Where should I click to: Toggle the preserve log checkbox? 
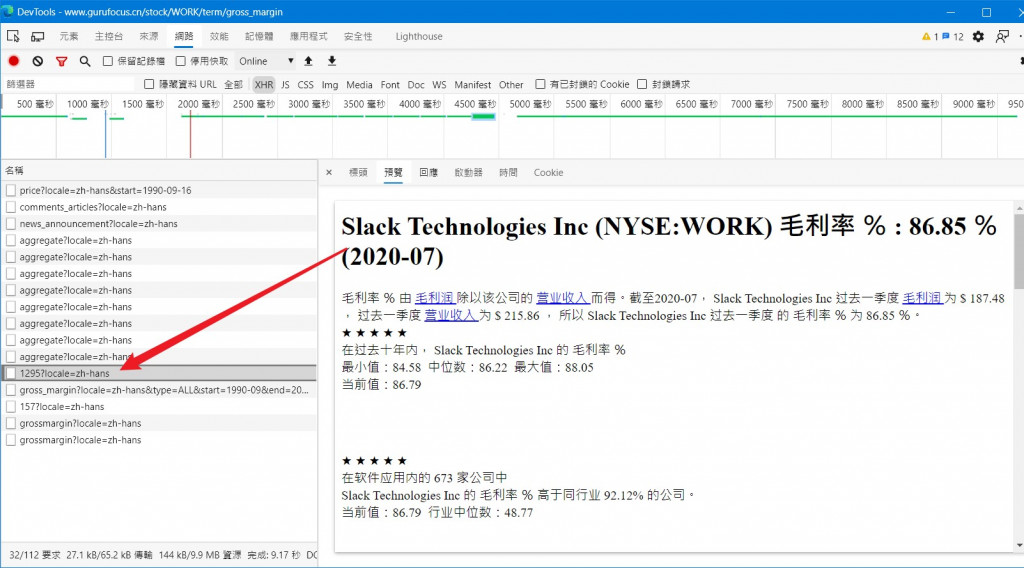108,61
